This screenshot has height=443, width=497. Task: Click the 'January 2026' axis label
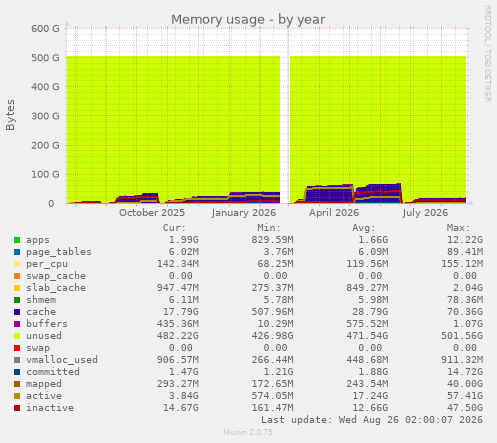click(244, 213)
